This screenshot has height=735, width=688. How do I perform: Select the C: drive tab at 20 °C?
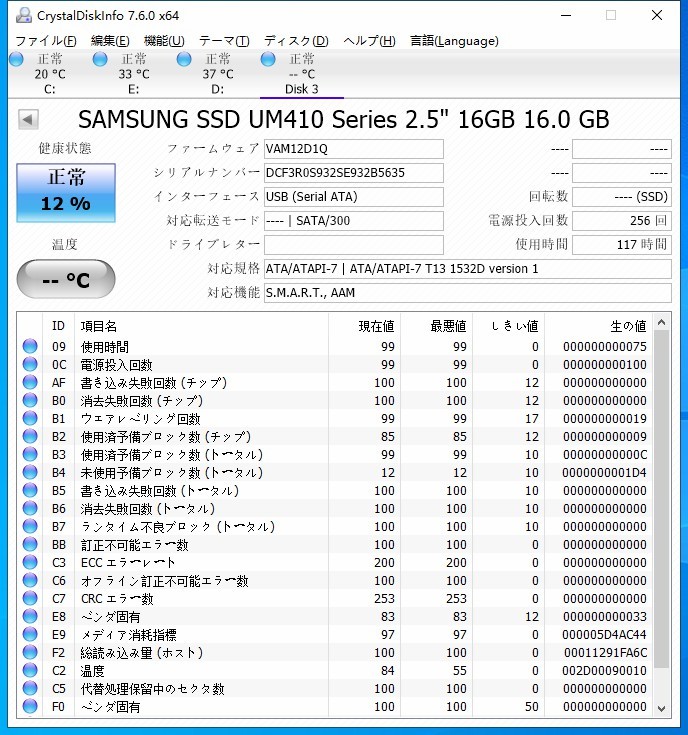coord(50,74)
